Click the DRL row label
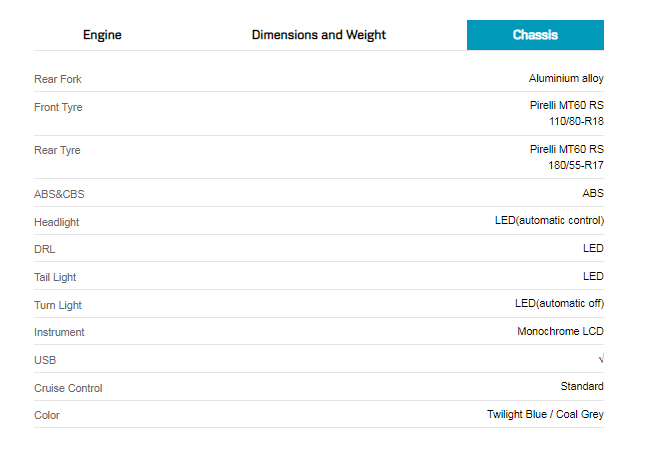Screen dimensions: 645x453 click(x=44, y=249)
